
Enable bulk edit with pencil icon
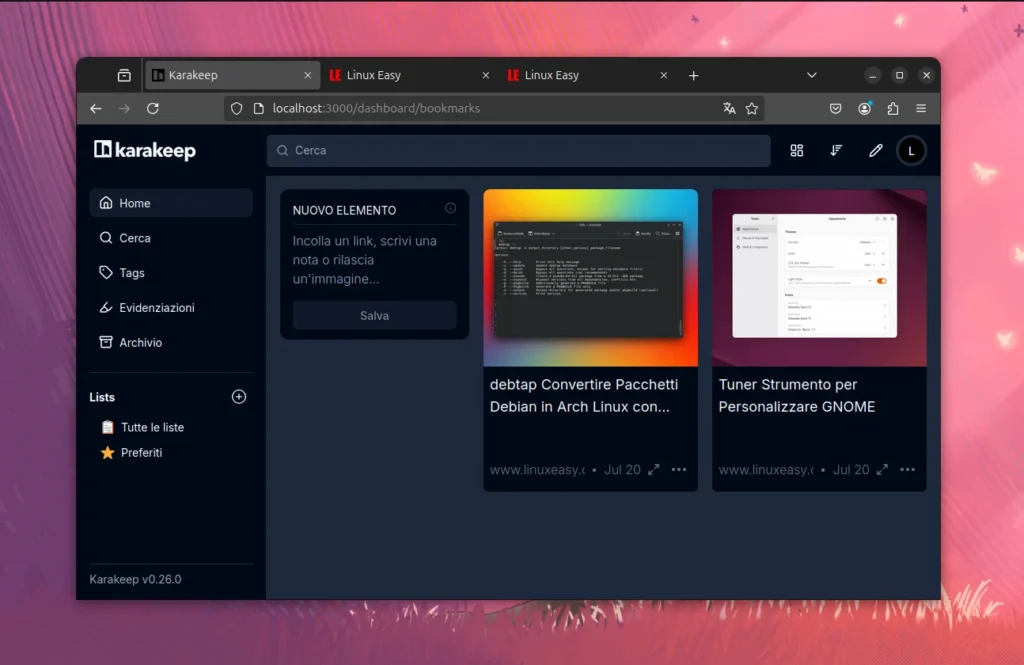876,150
